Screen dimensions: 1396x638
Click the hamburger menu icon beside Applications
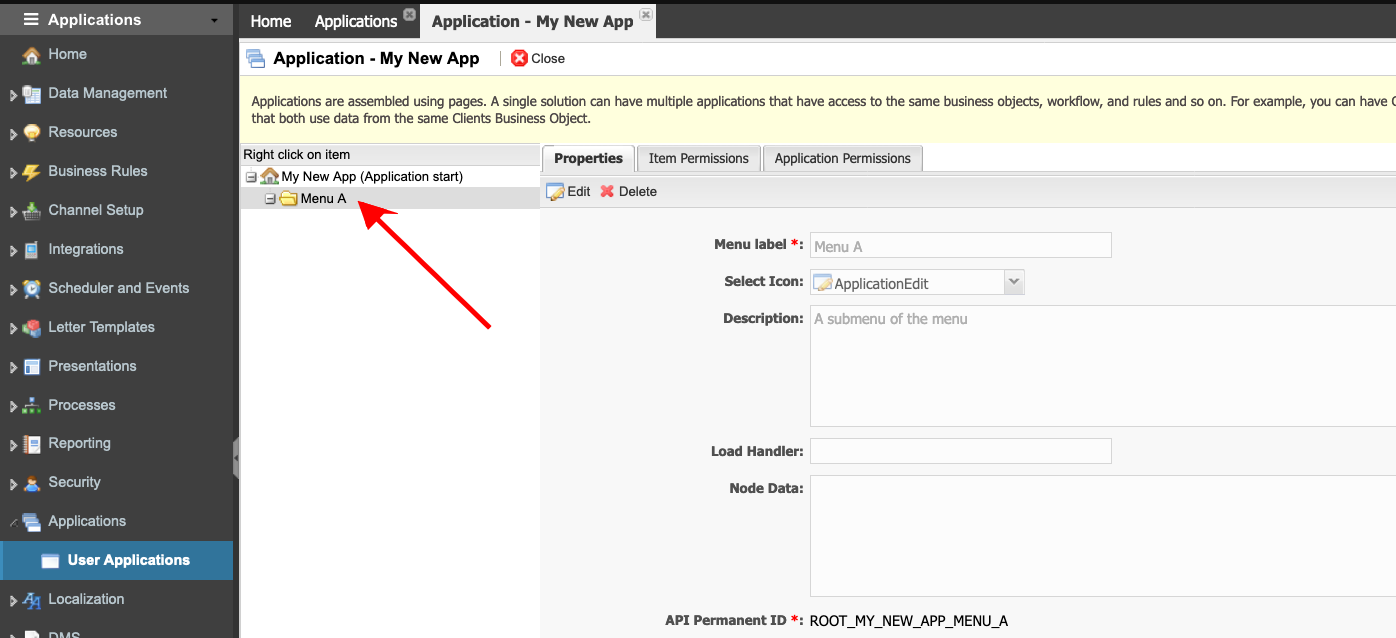pos(31,20)
